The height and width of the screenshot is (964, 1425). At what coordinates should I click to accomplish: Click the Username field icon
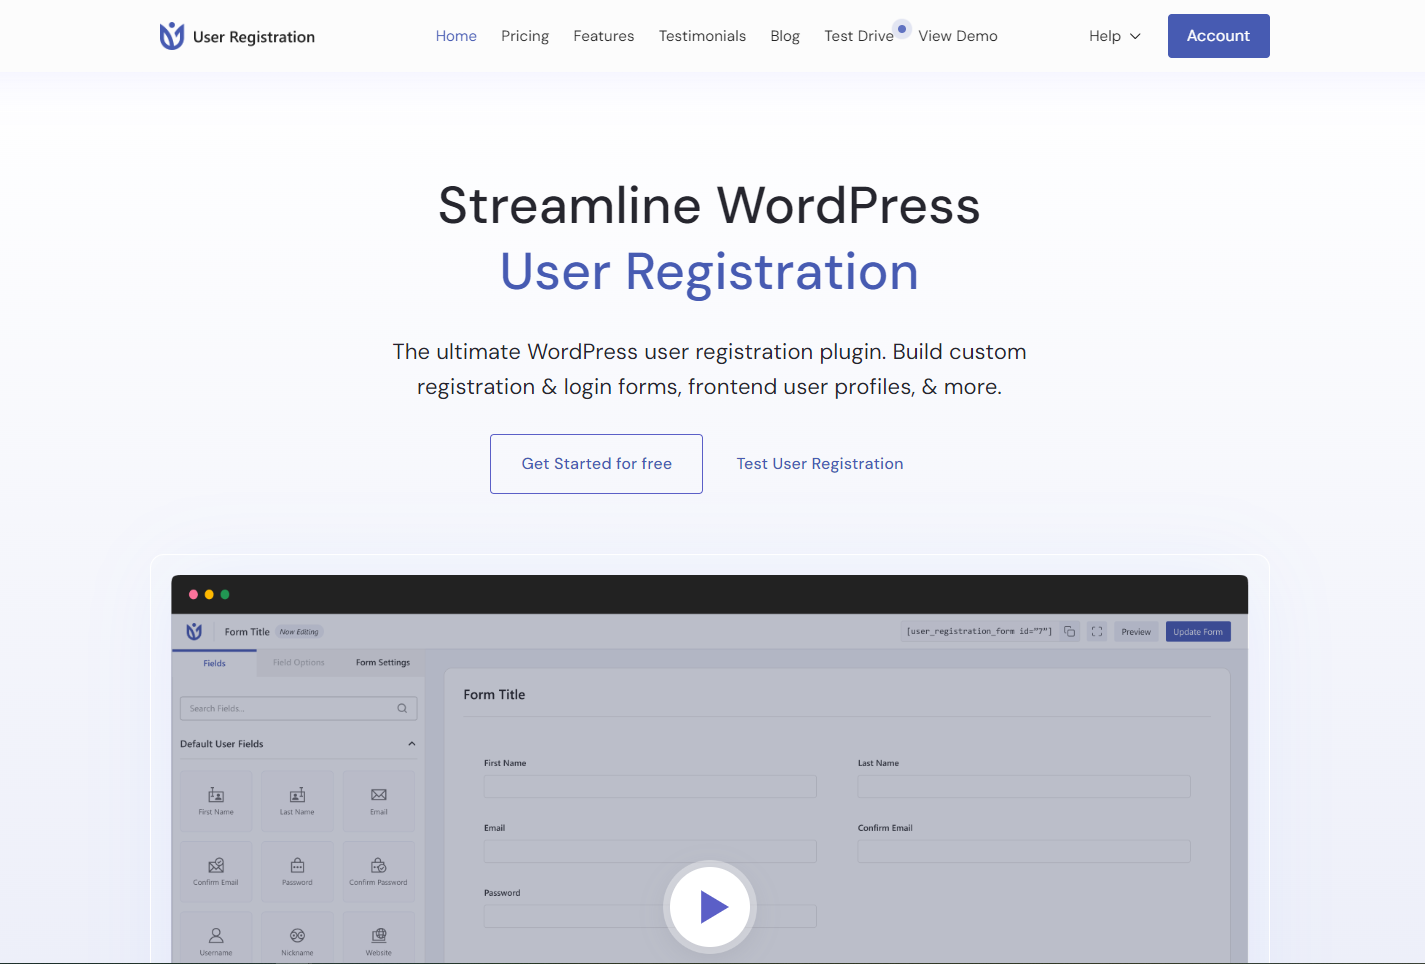216,935
